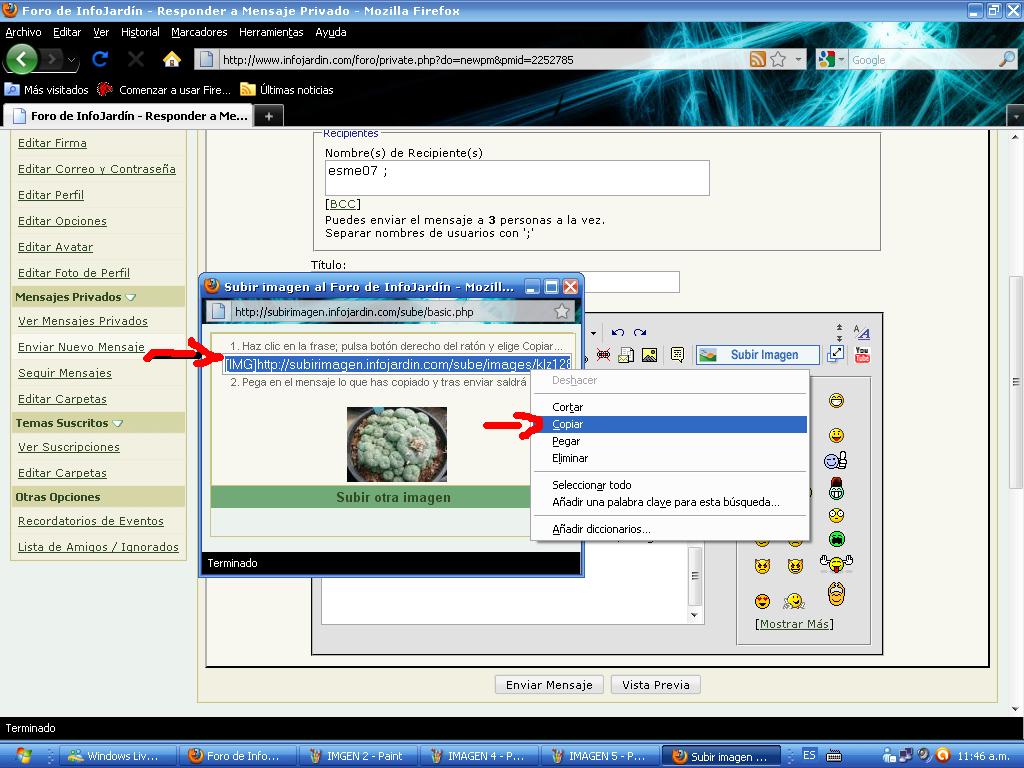Collapse the Temas Suscritos section arrow
This screenshot has height=768, width=1024.
click(x=118, y=423)
